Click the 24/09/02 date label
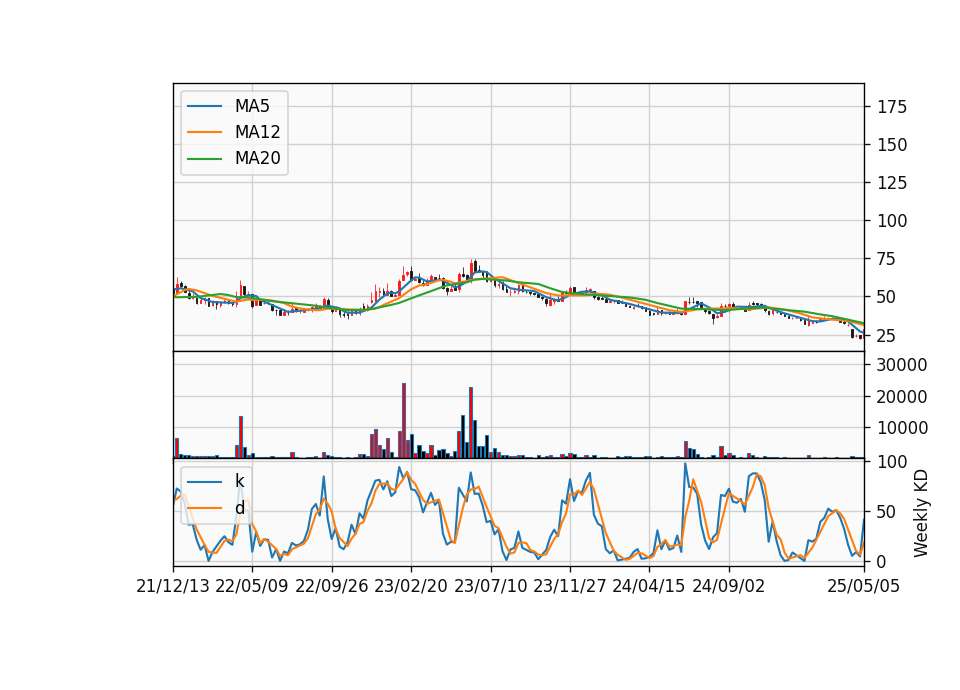 point(729,586)
